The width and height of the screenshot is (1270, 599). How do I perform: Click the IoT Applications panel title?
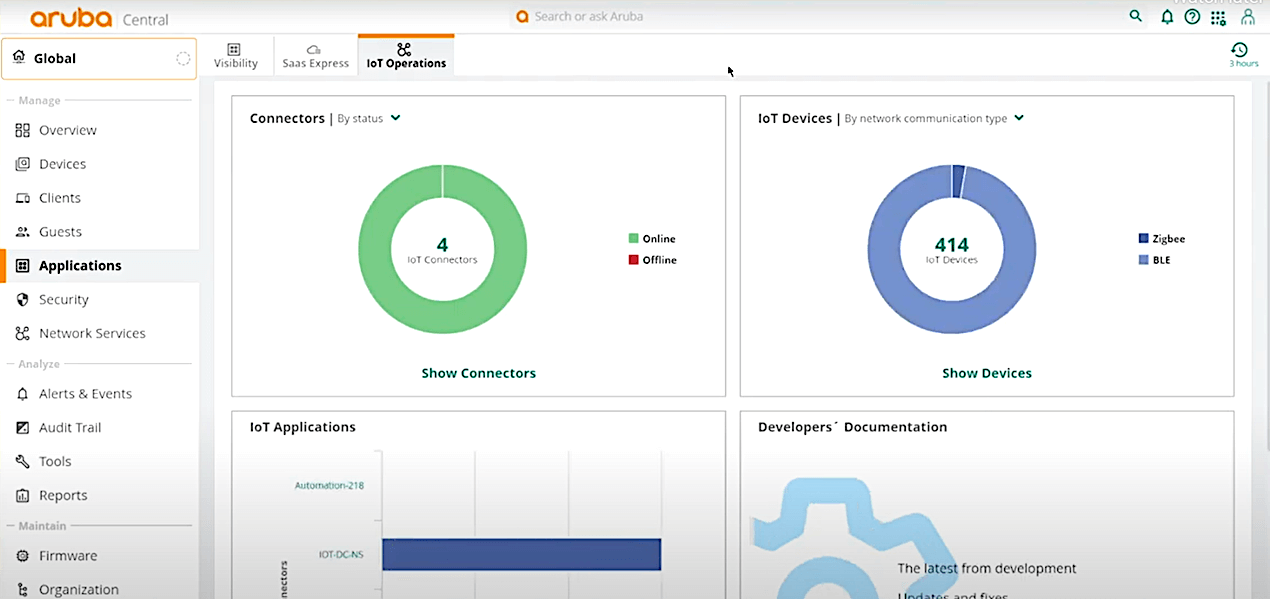coord(302,427)
